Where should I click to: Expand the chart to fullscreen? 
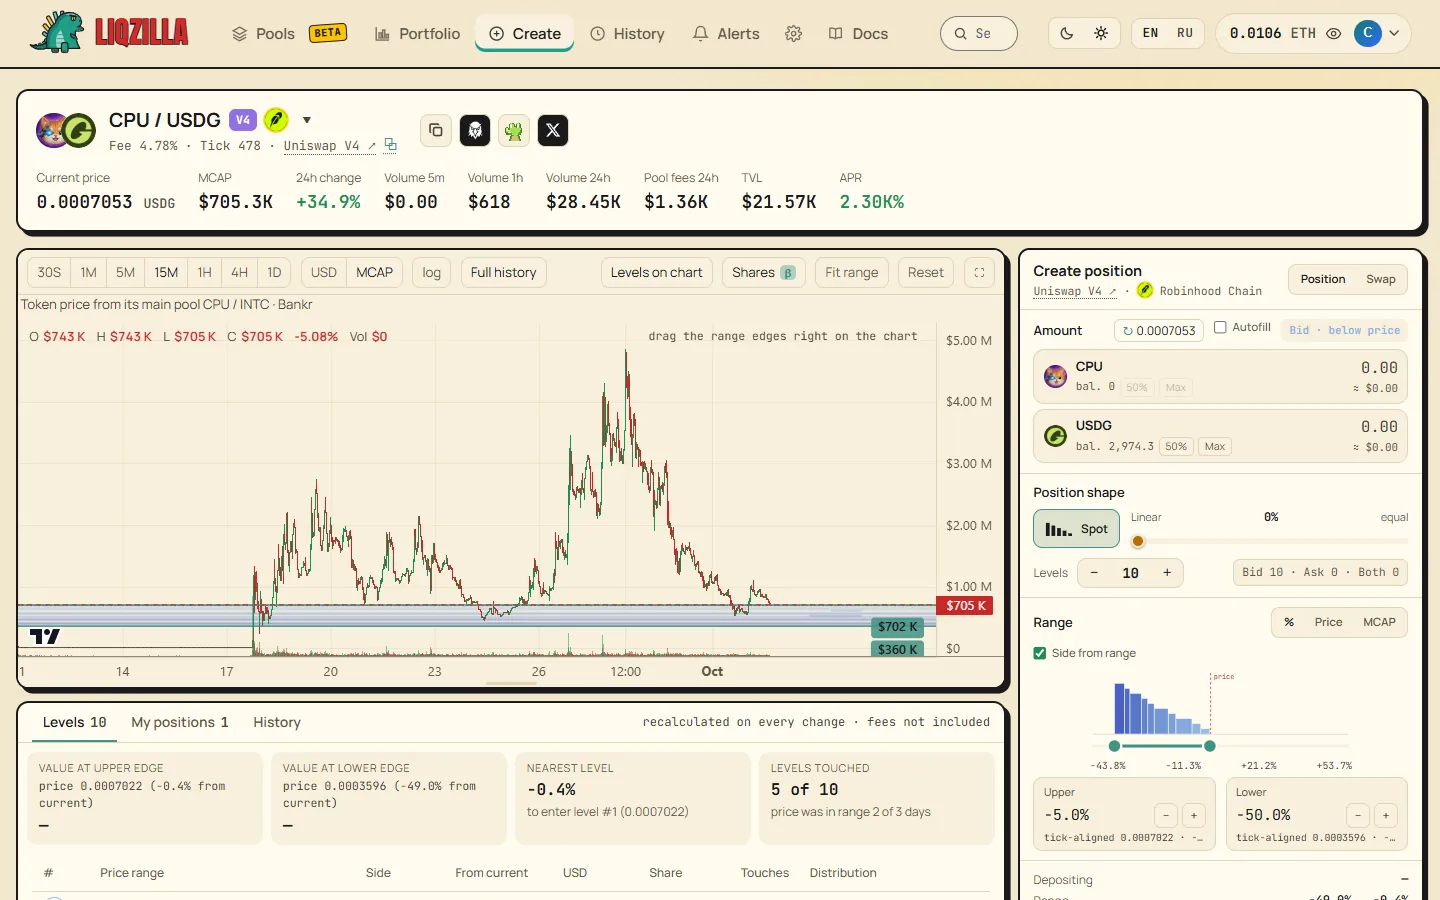tap(979, 272)
